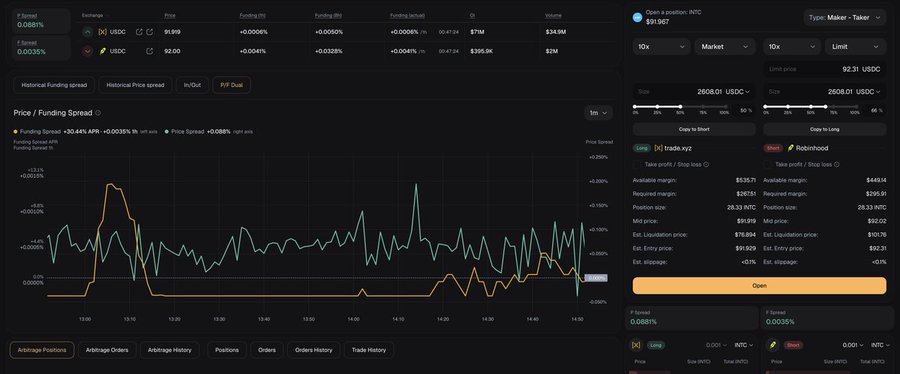900x374 pixels.
Task: Click the Exchange column header
Action: pyautogui.click(x=92, y=15)
